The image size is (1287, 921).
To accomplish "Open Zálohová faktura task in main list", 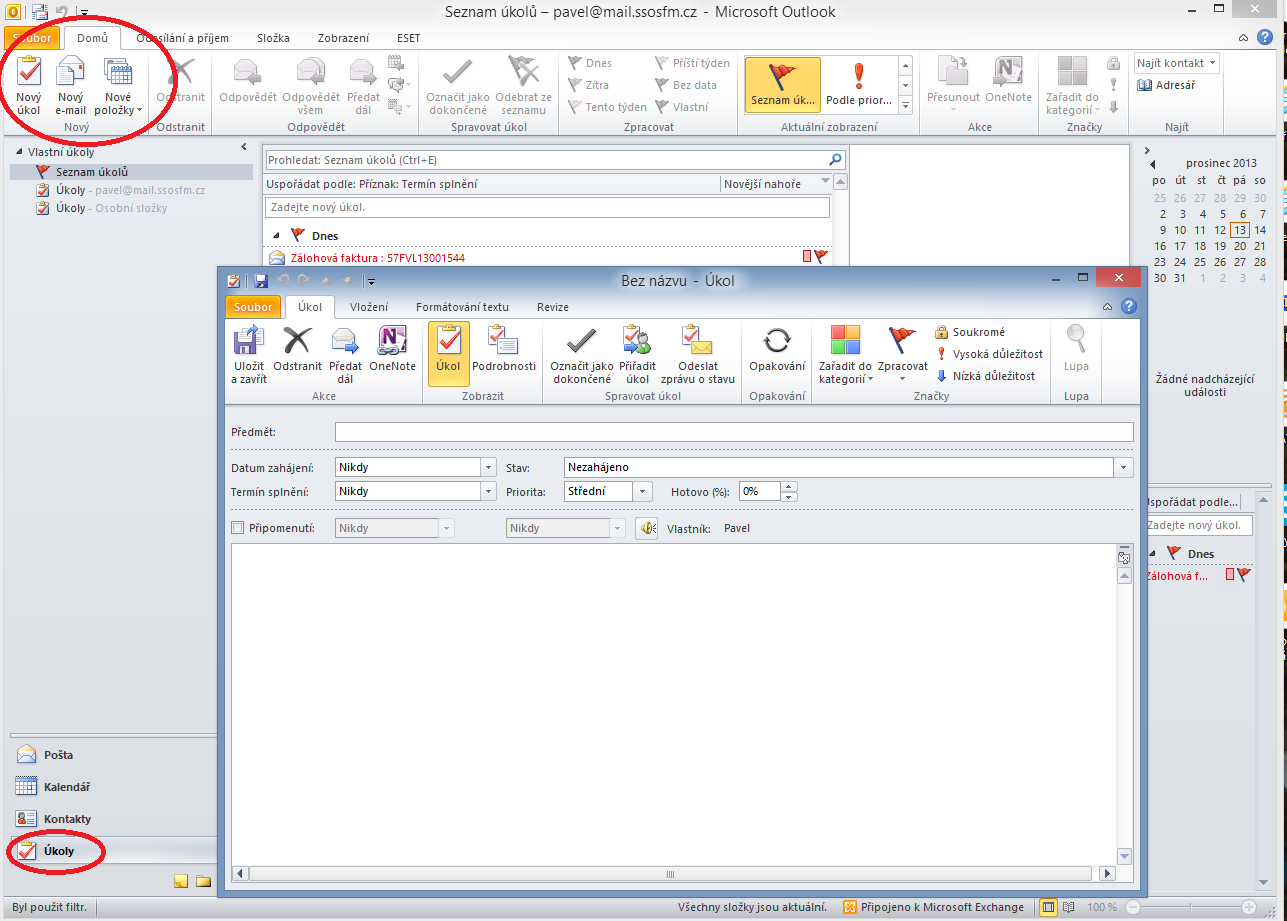I will (x=548, y=257).
